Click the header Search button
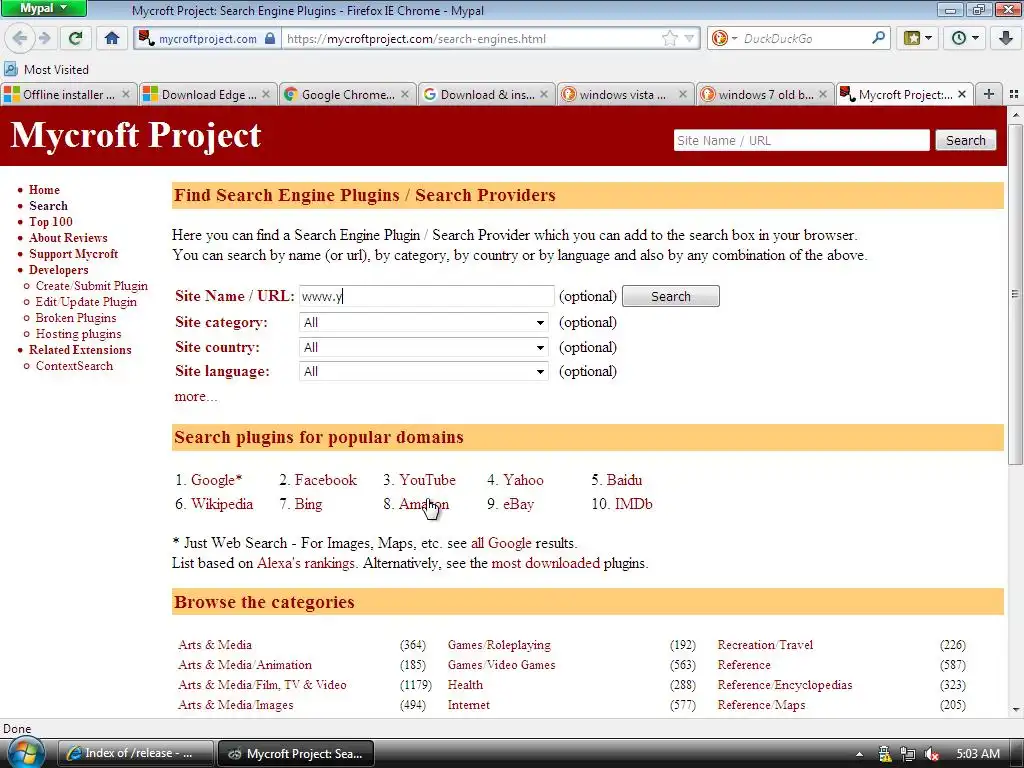This screenshot has height=768, width=1024. [965, 140]
